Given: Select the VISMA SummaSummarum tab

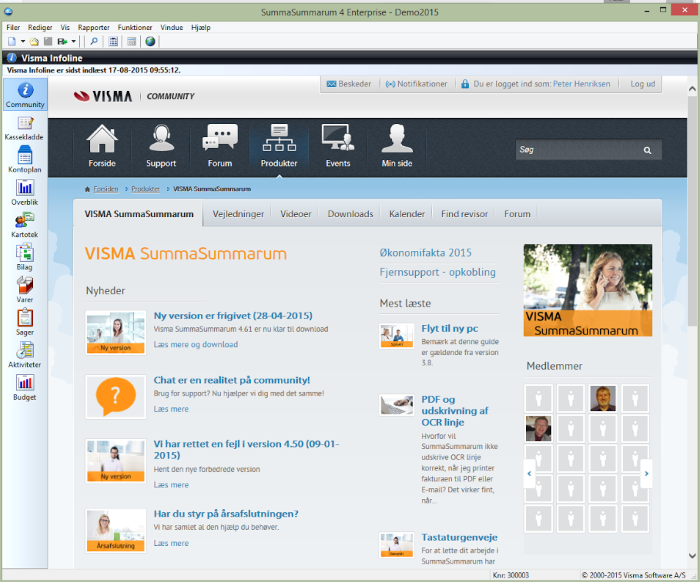Looking at the screenshot, I should click(x=139, y=214).
